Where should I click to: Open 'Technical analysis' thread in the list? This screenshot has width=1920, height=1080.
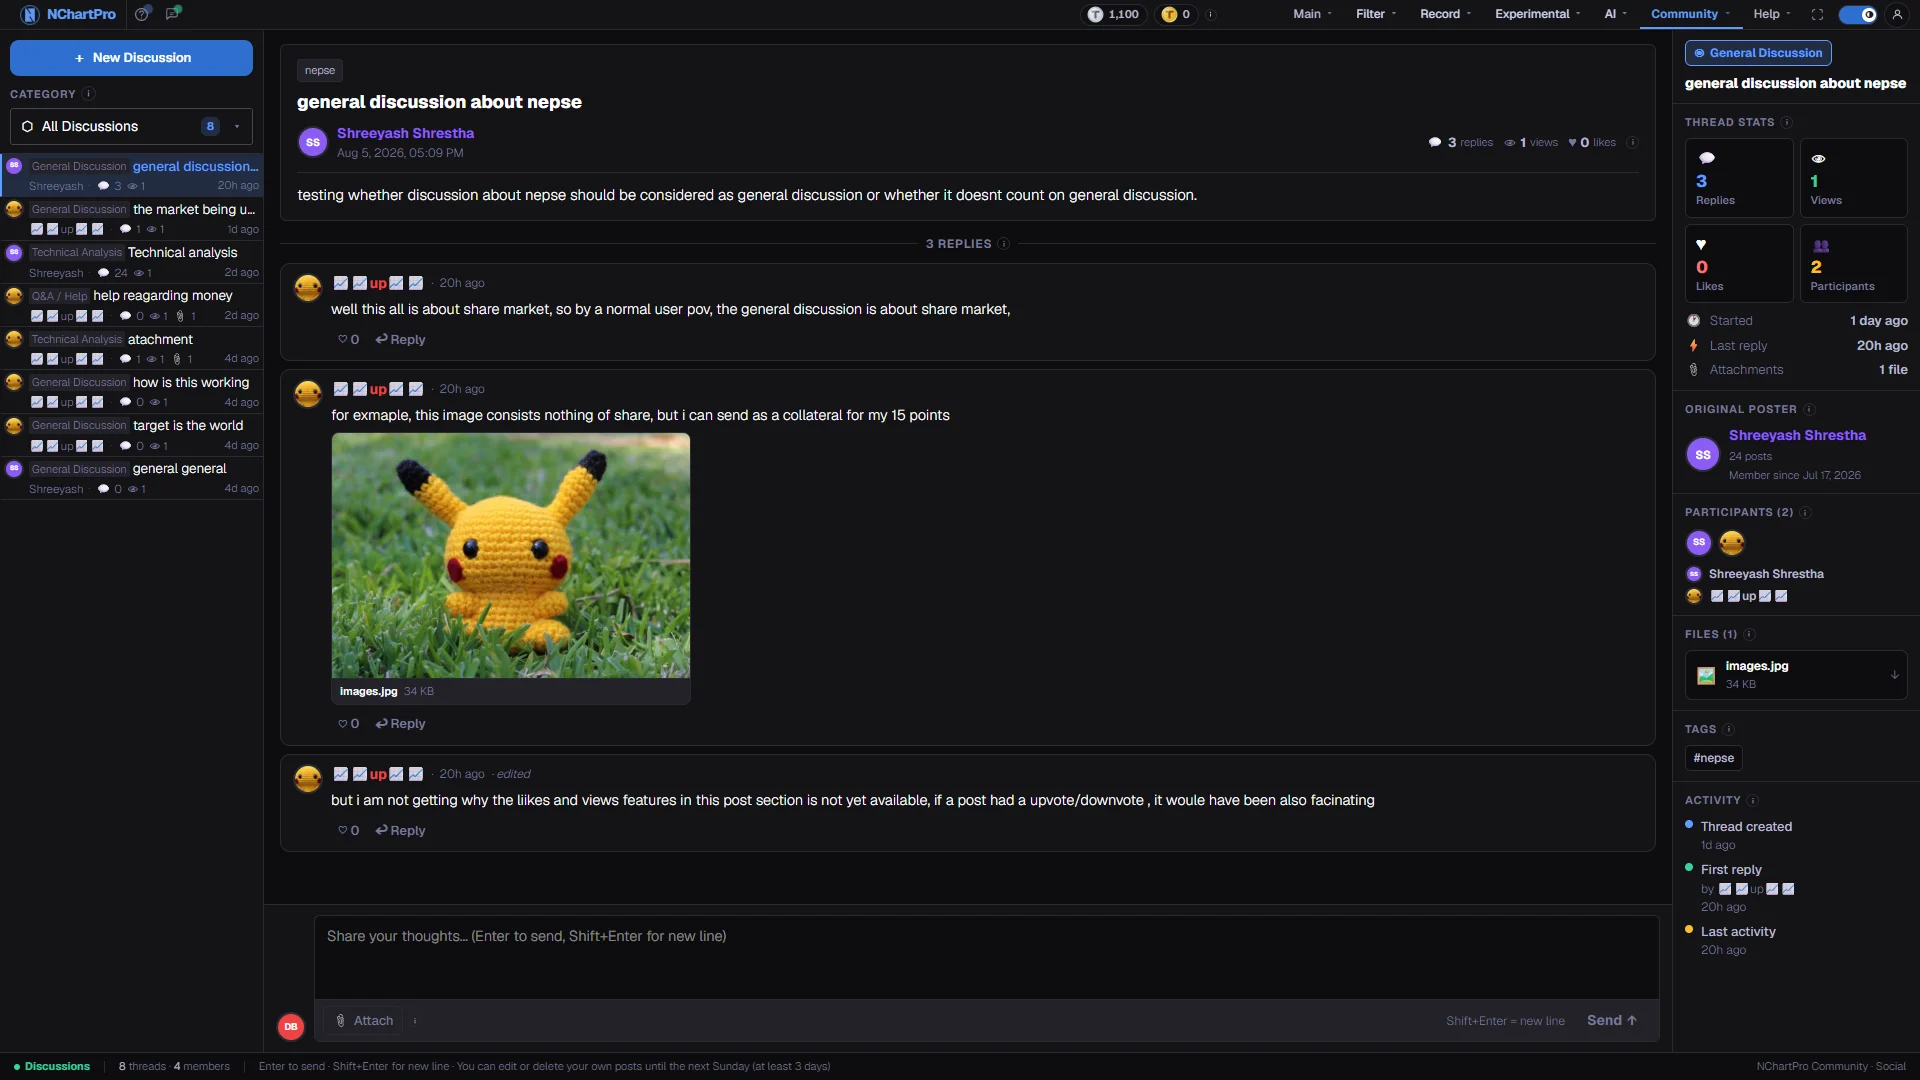pyautogui.click(x=131, y=262)
